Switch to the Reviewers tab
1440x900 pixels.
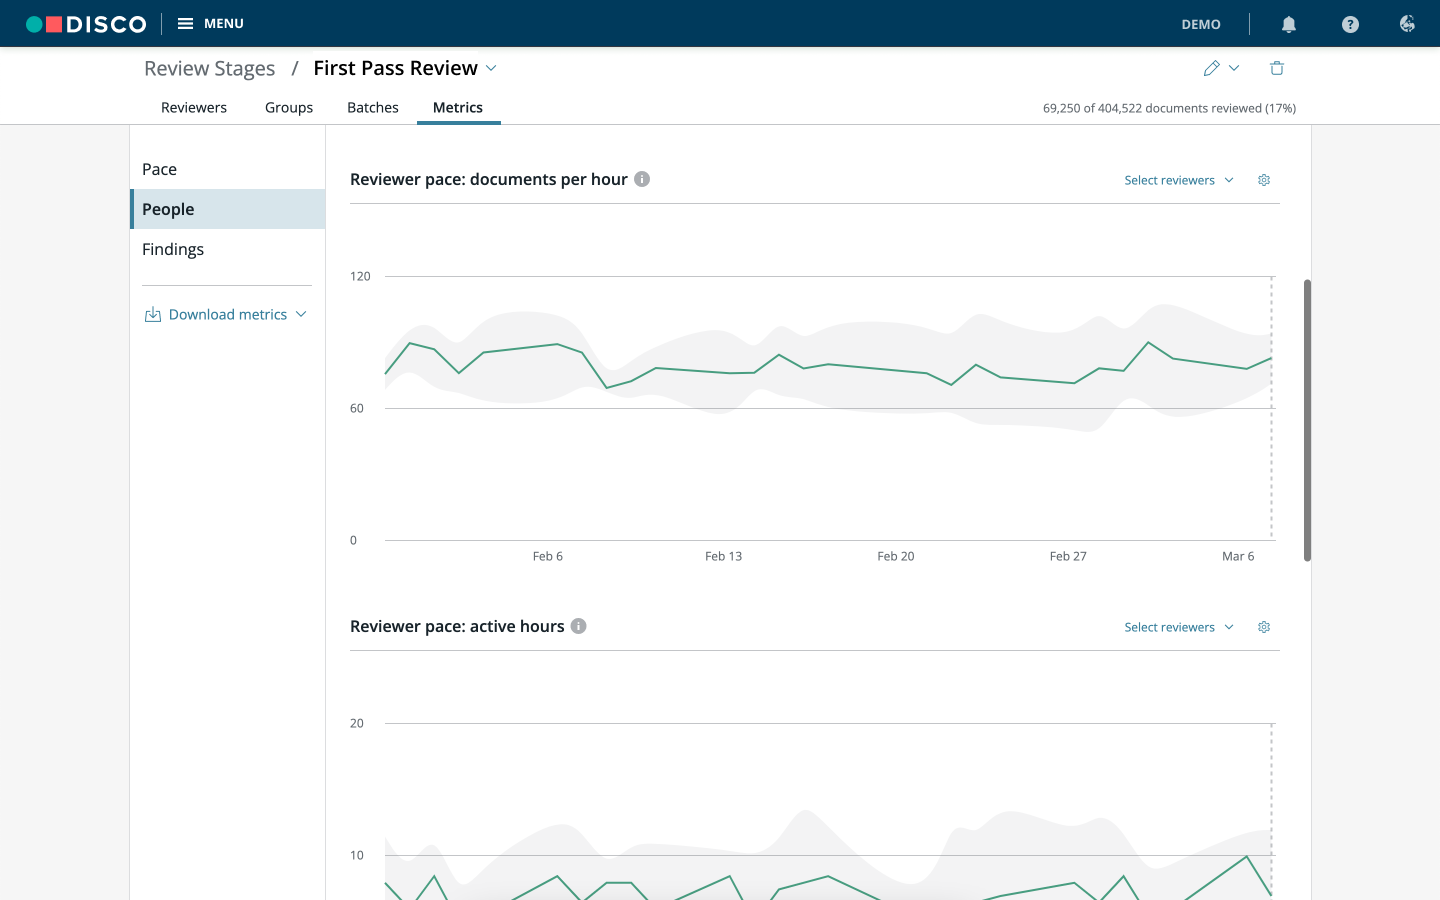[194, 107]
